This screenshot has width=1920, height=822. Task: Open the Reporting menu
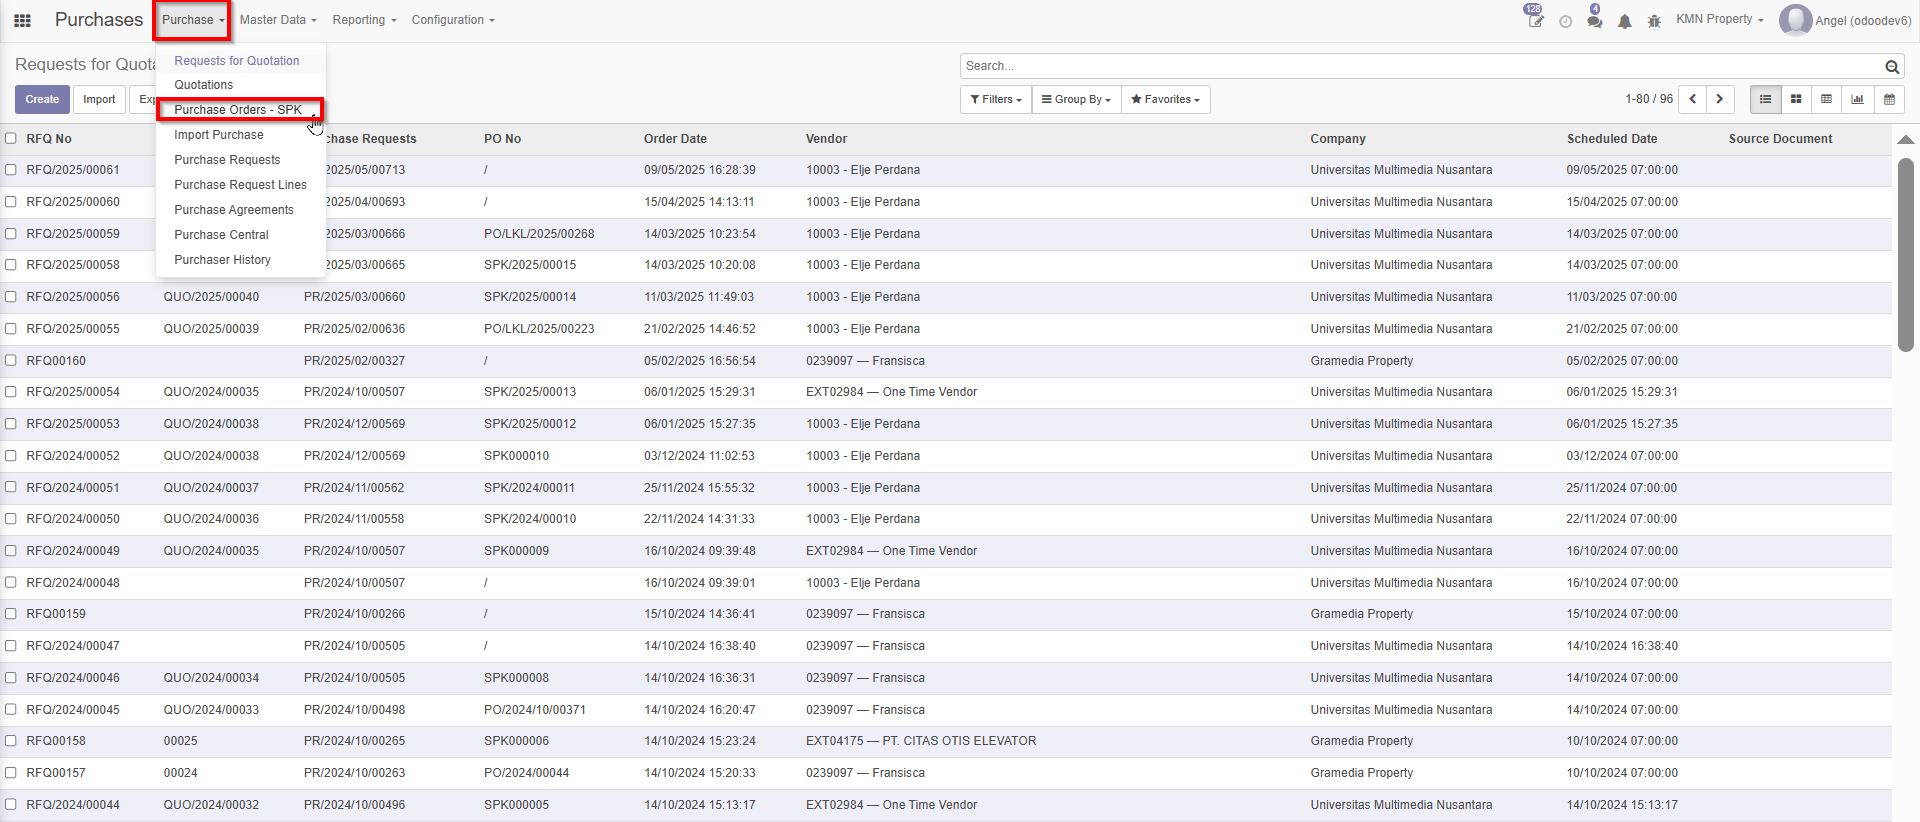[x=364, y=20]
